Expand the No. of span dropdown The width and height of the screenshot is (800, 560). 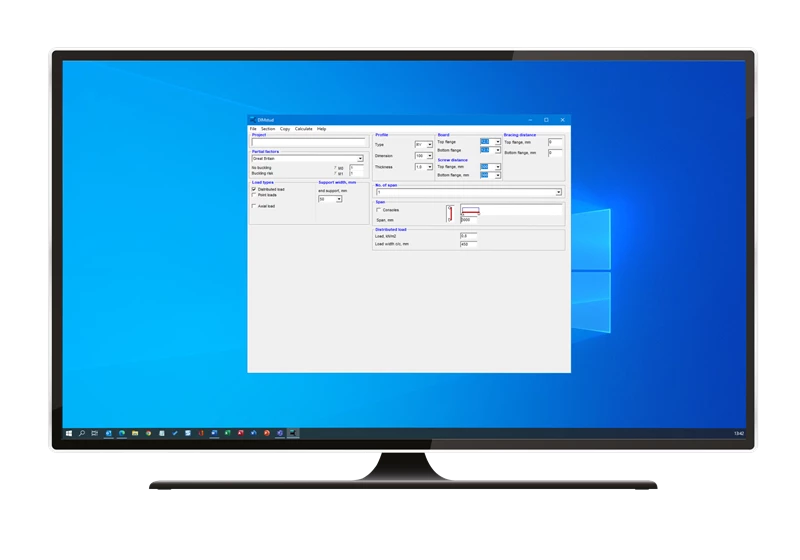(x=558, y=192)
